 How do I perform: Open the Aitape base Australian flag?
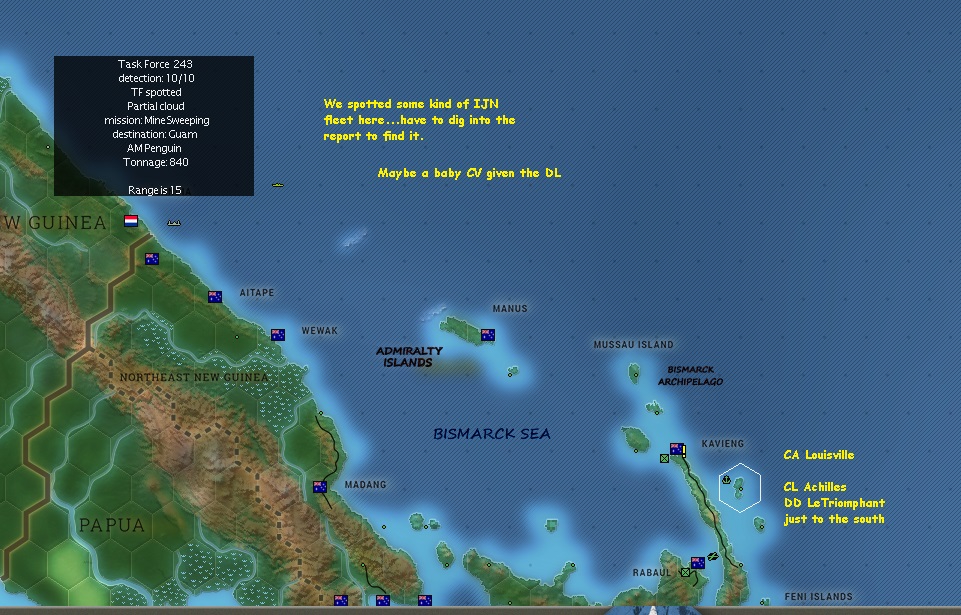215,297
